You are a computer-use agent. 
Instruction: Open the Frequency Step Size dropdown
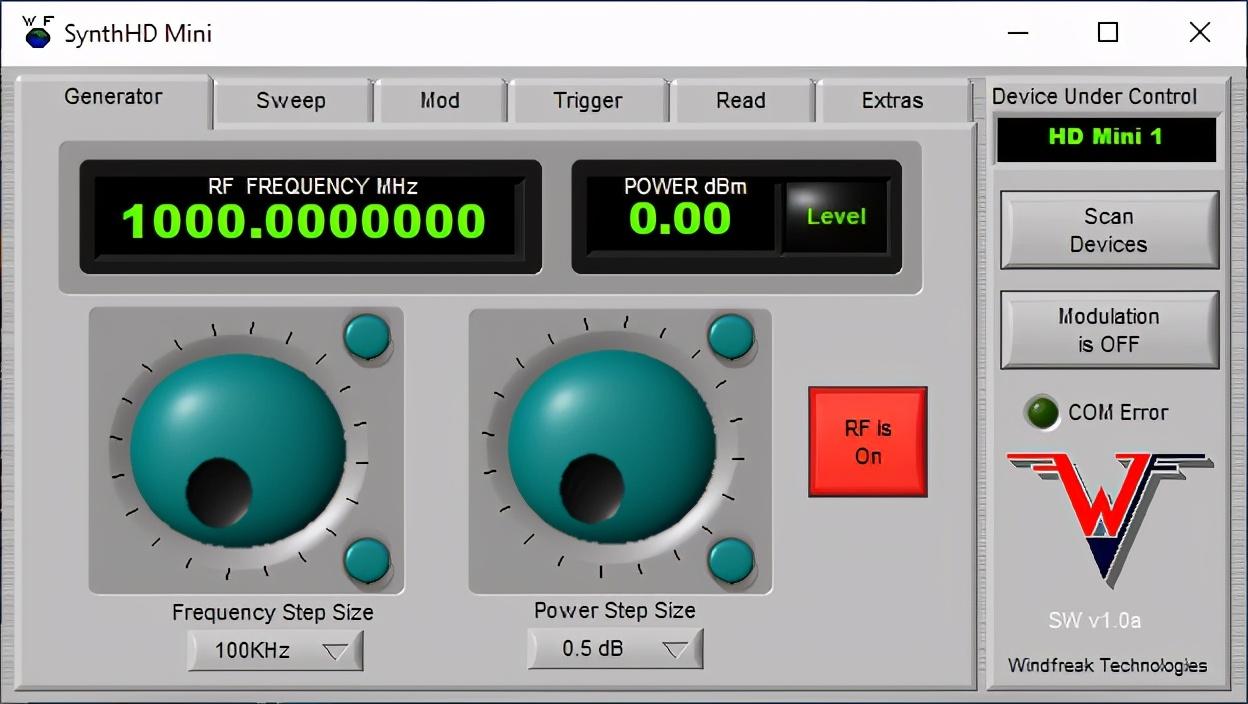(275, 651)
